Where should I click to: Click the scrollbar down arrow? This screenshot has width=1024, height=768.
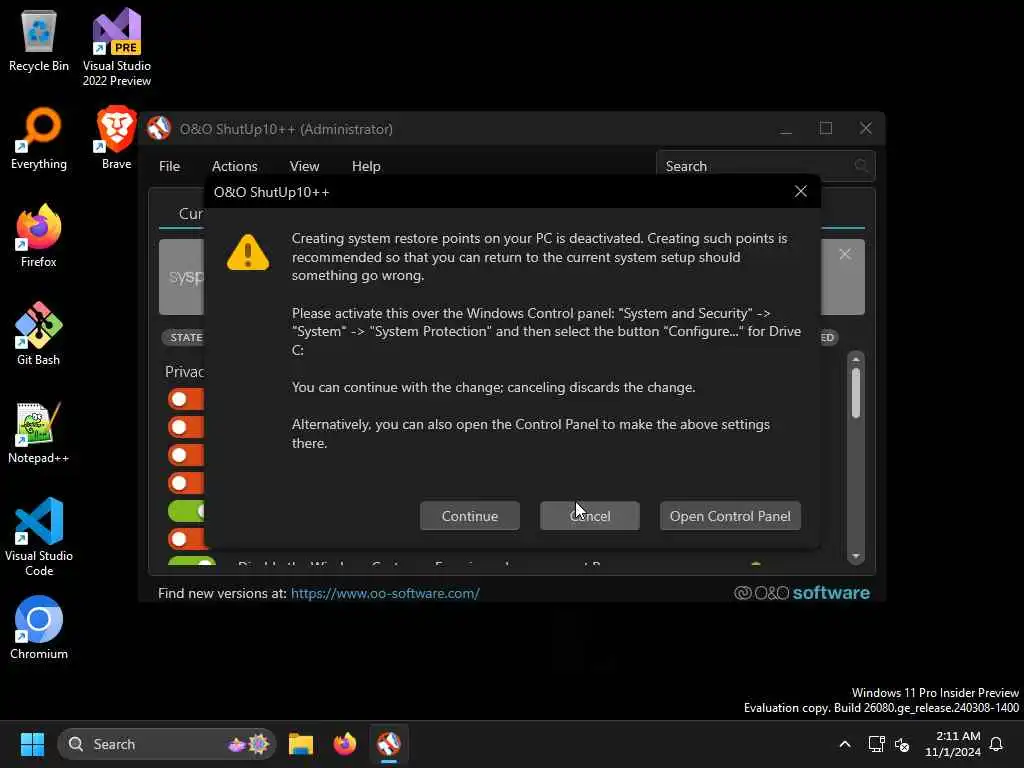pyautogui.click(x=856, y=556)
